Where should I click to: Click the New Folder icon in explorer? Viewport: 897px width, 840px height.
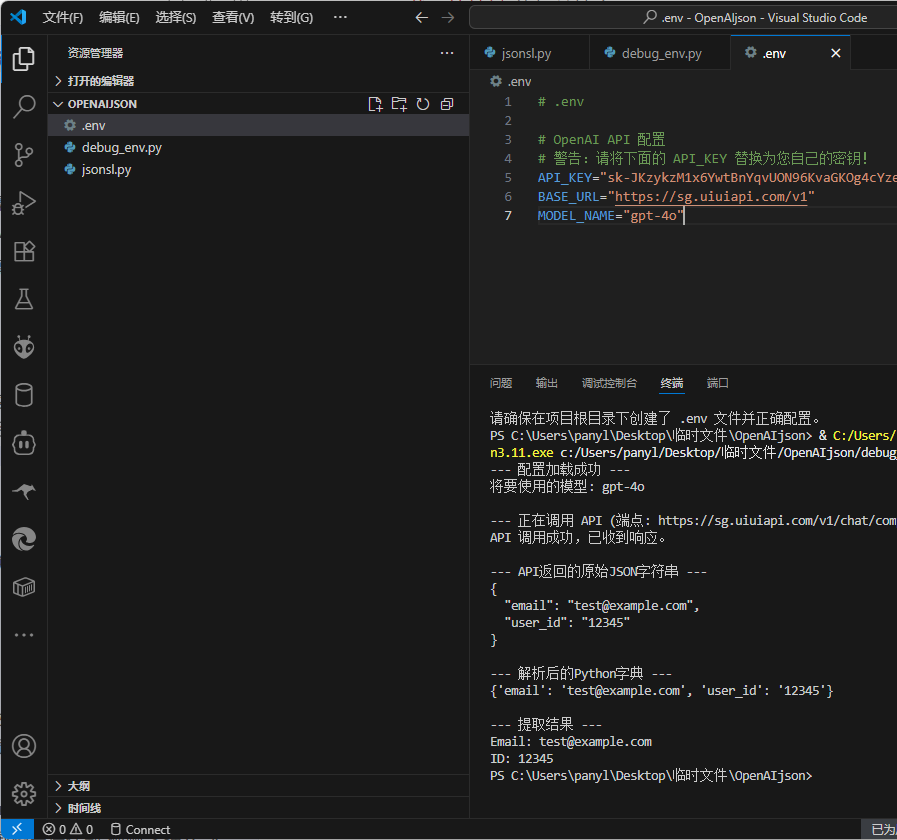coord(399,104)
